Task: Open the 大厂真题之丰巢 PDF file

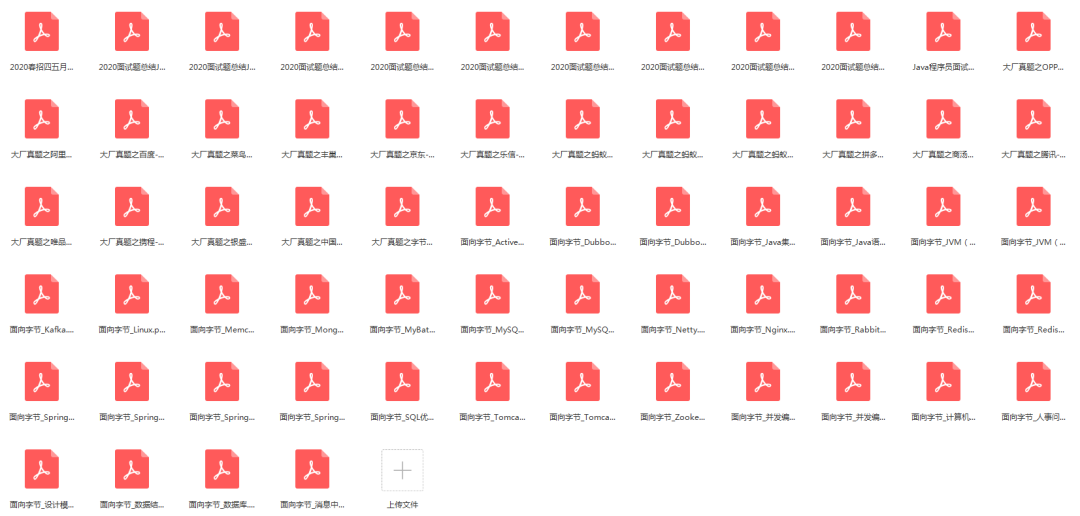Action: (313, 119)
